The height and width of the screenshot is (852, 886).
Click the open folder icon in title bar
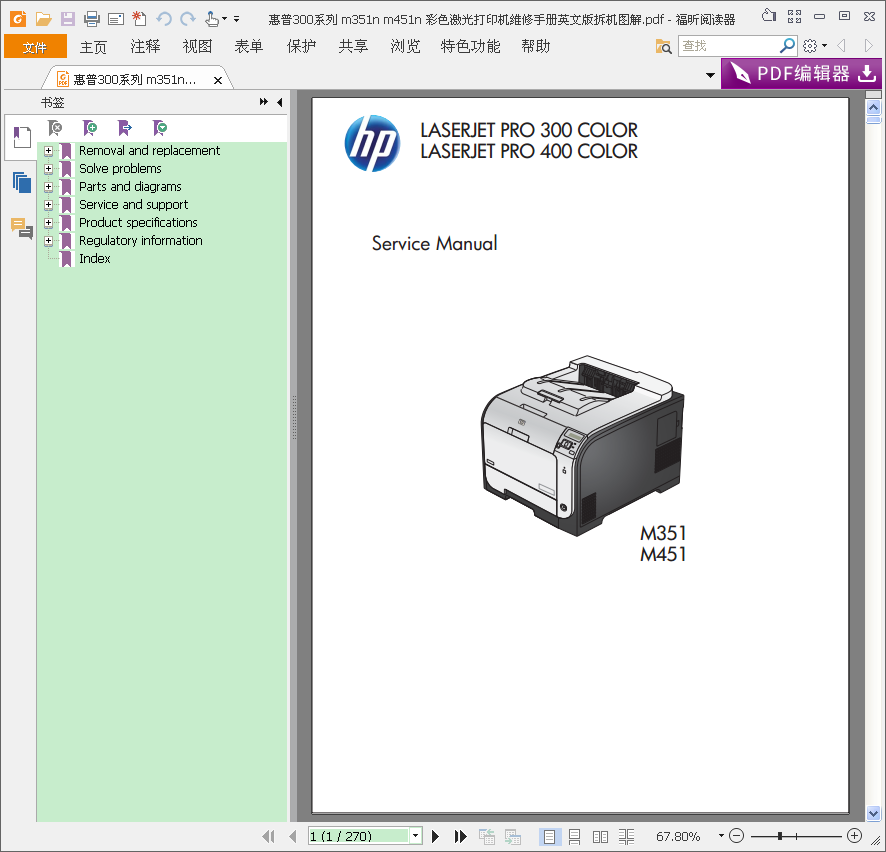click(44, 19)
